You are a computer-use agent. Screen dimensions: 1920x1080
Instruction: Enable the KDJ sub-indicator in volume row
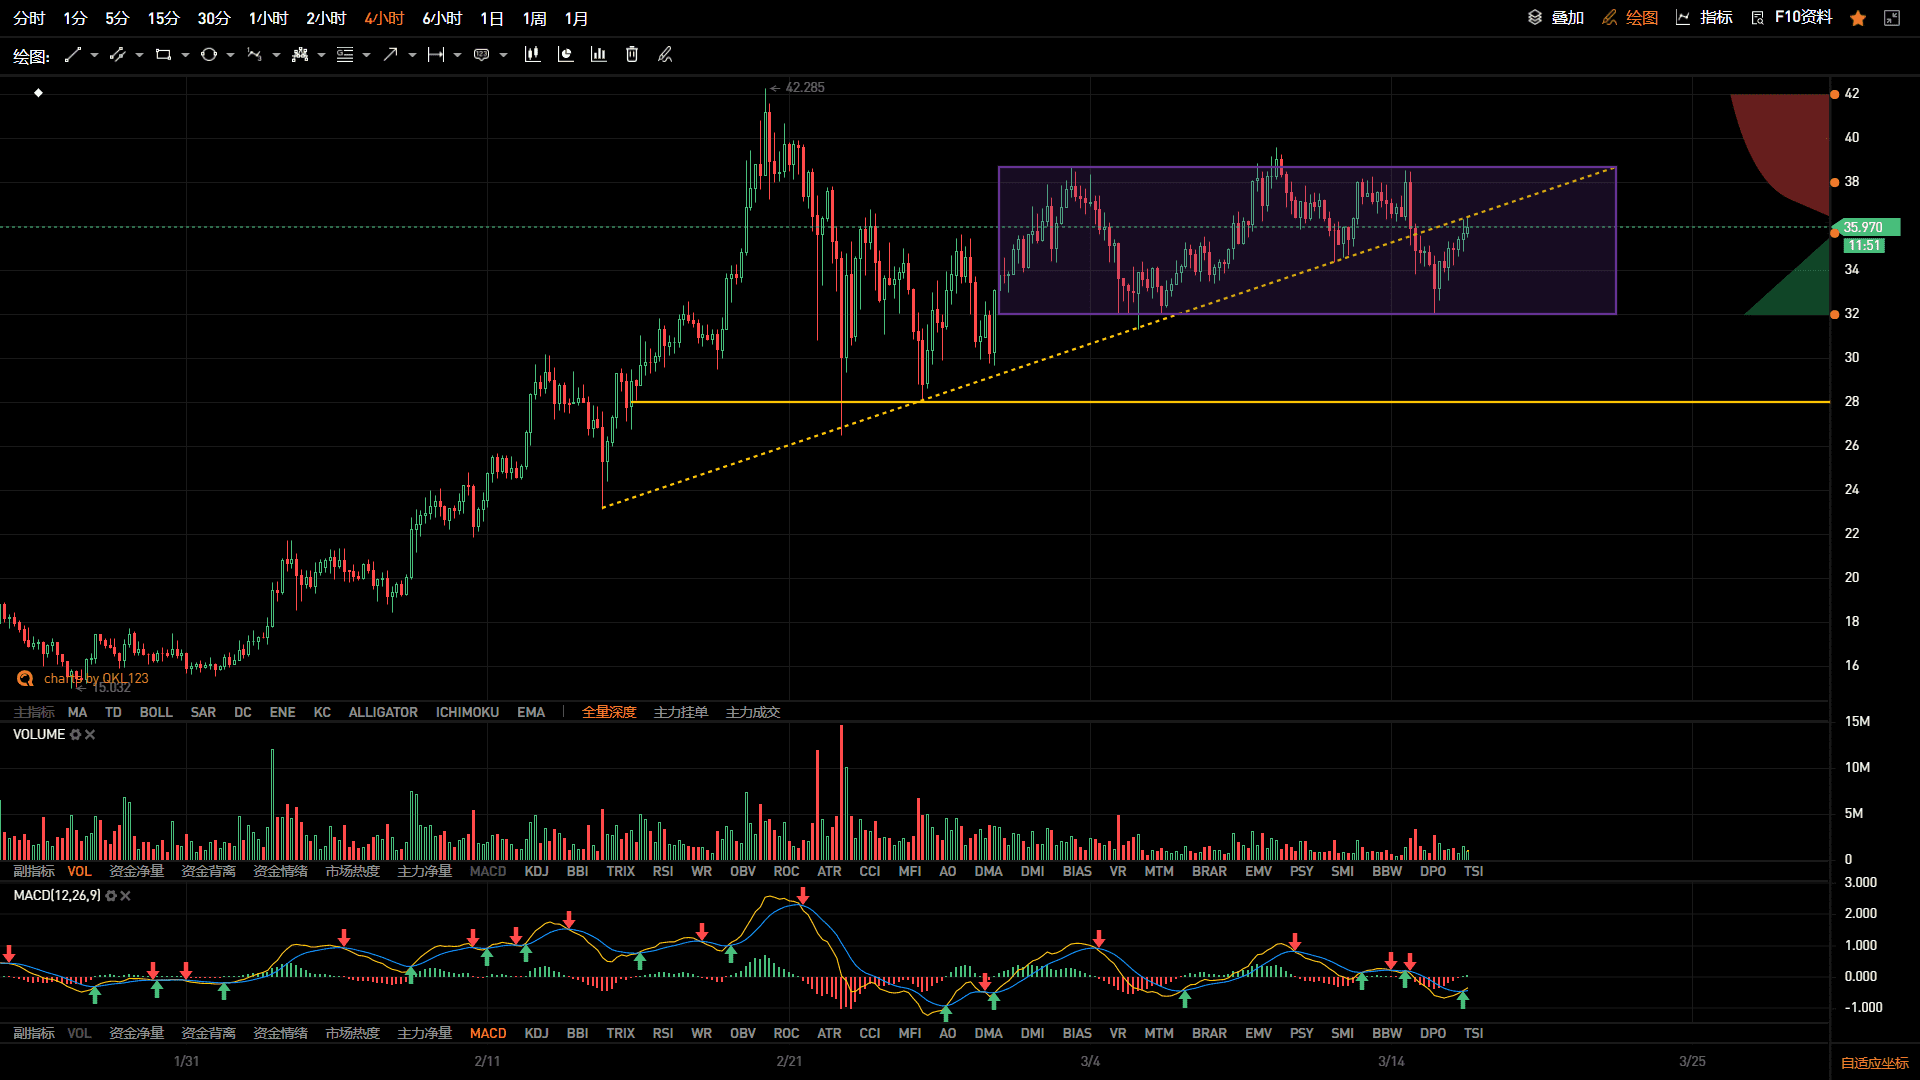[536, 872]
